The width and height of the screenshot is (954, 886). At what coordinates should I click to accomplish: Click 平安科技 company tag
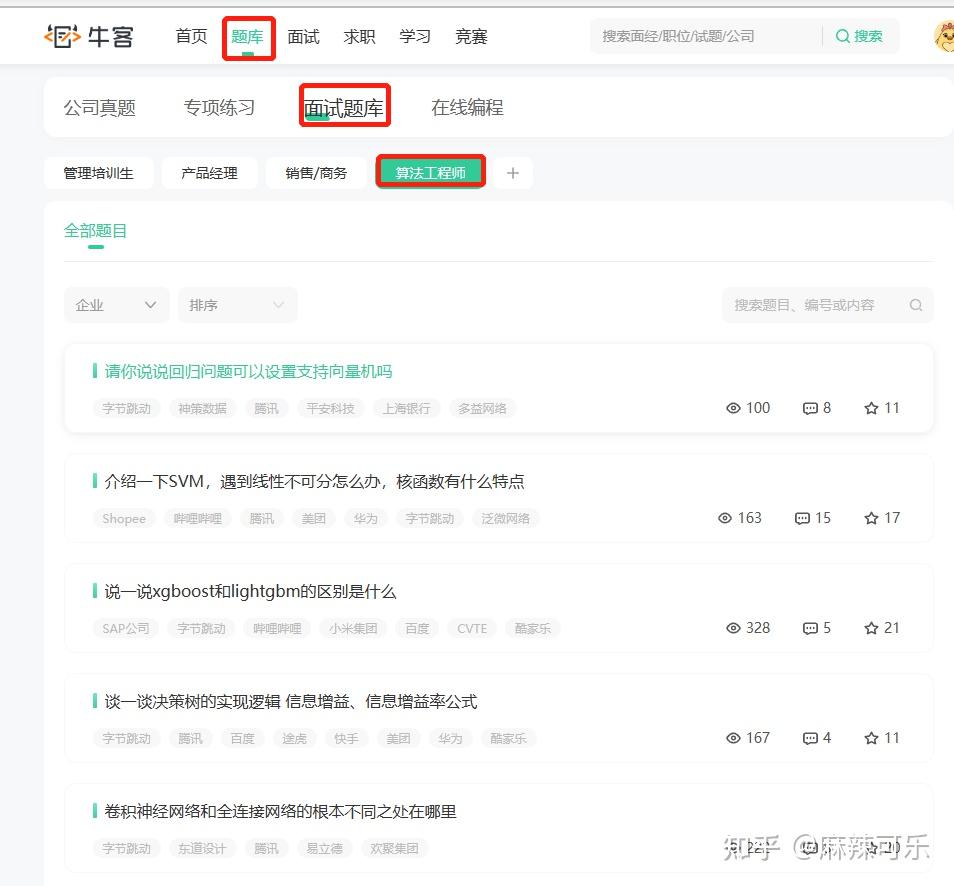(330, 408)
